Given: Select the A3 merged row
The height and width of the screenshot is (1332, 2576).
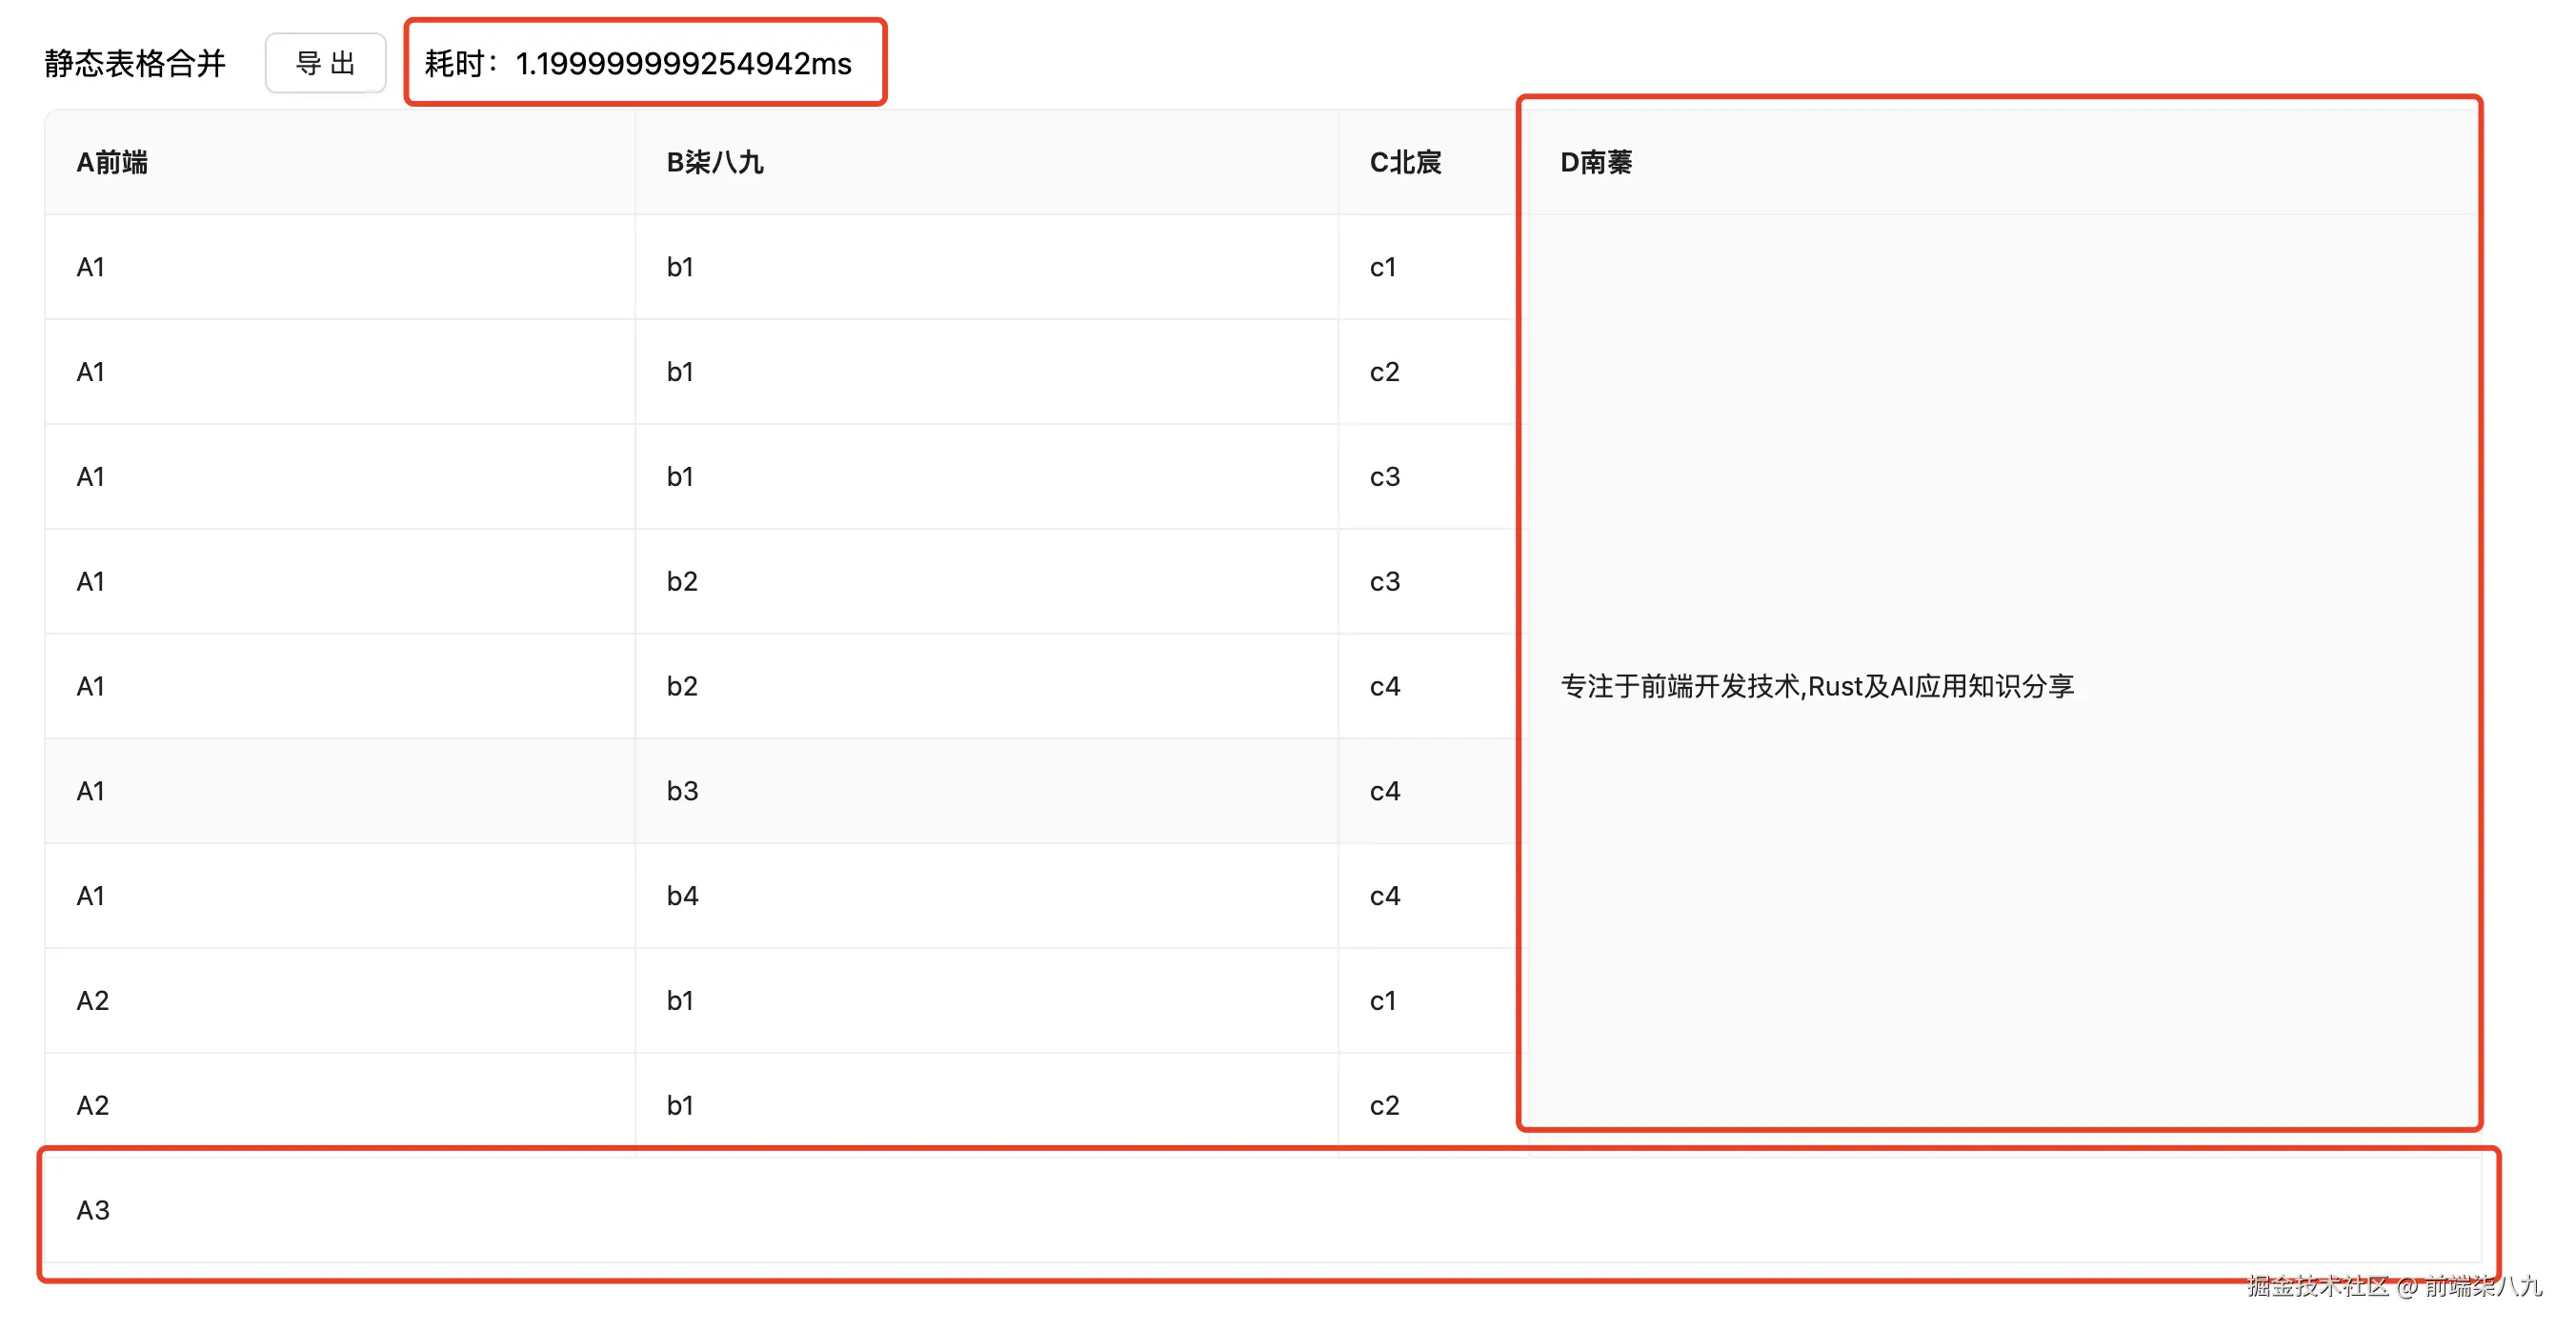Looking at the screenshot, I should 93,1210.
